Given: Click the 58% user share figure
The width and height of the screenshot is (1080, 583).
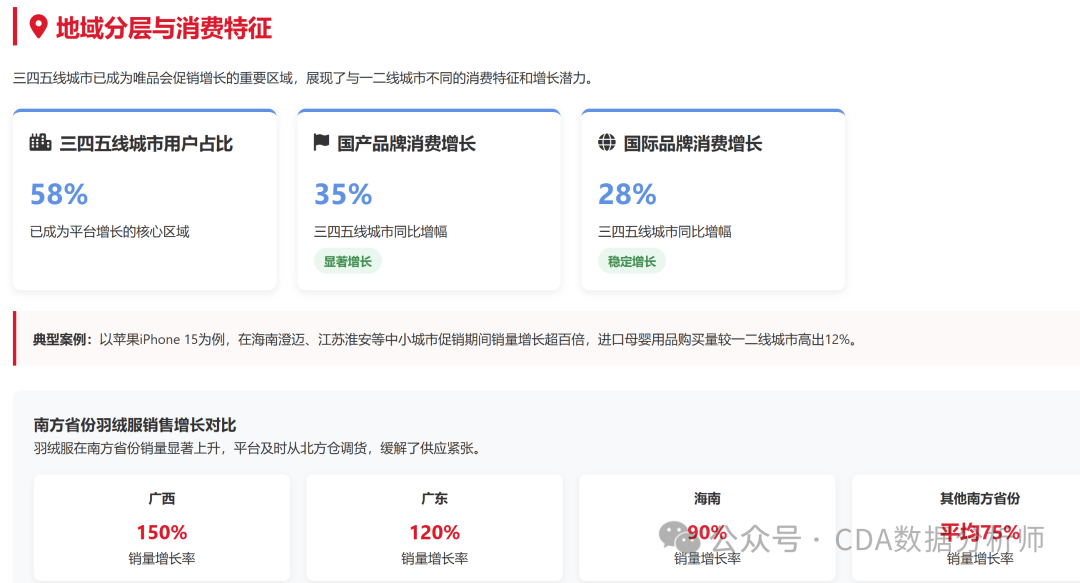Looking at the screenshot, I should pos(59,194).
